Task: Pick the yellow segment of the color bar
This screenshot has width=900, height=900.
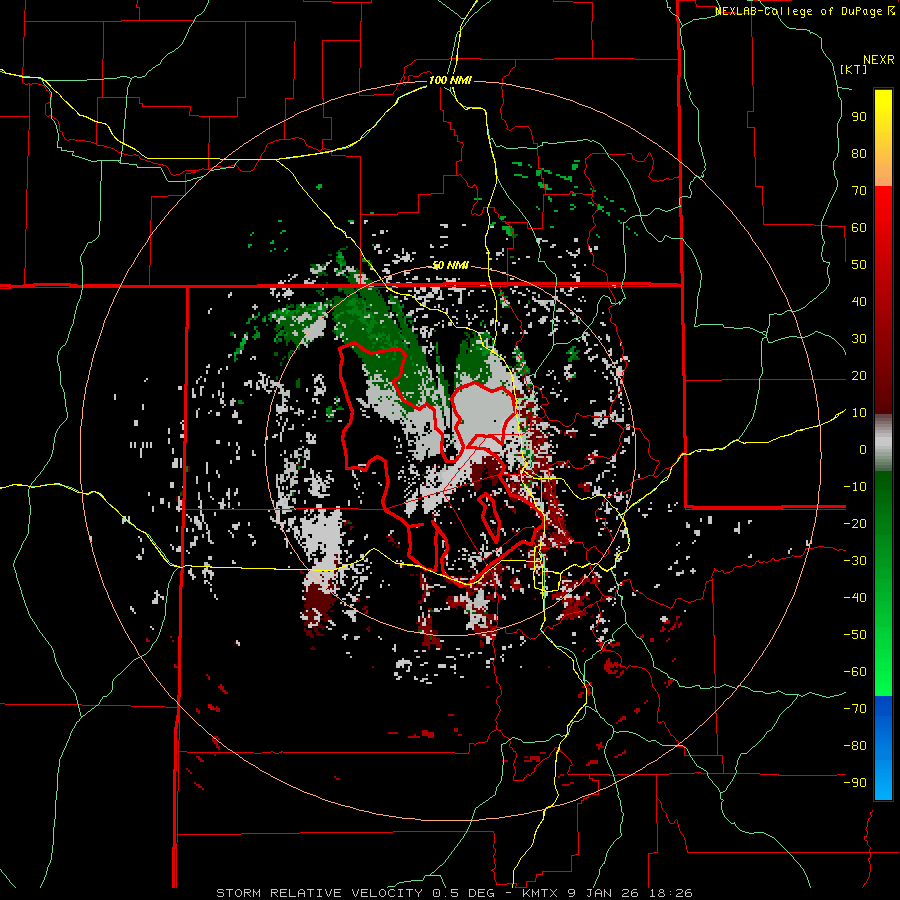Action: [883, 138]
